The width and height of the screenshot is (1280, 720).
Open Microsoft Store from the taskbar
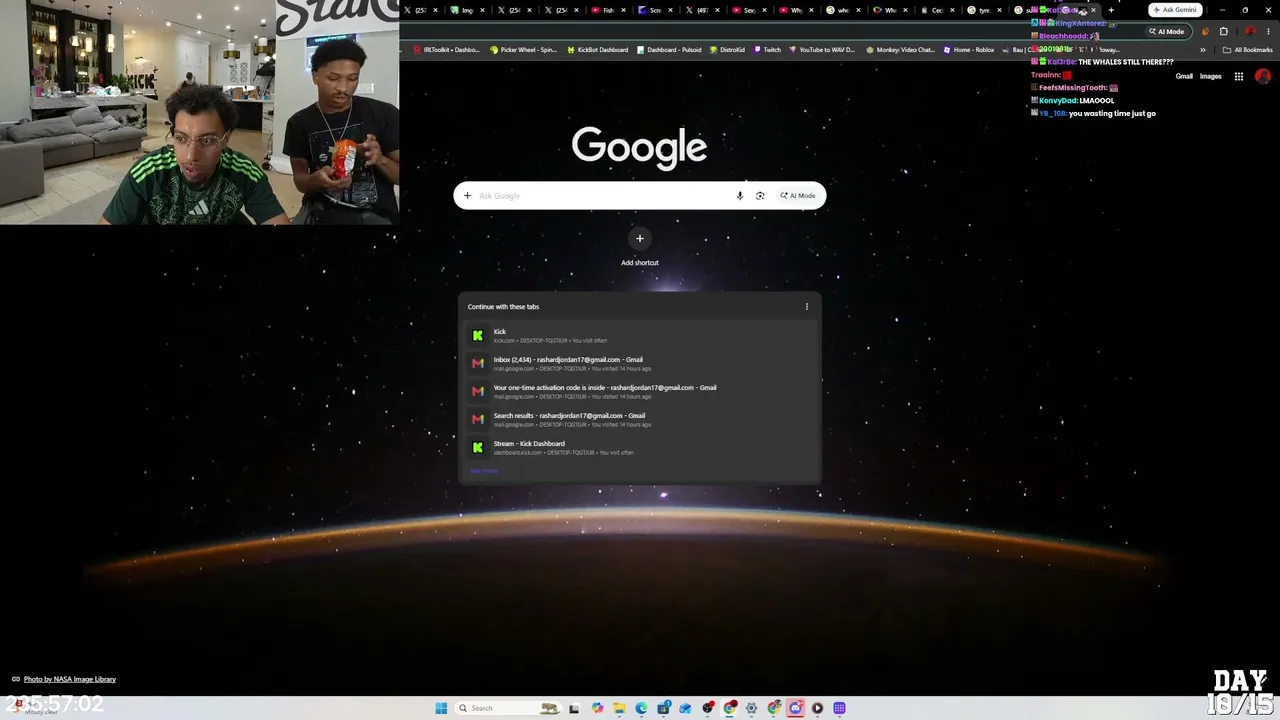pyautogui.click(x=663, y=708)
